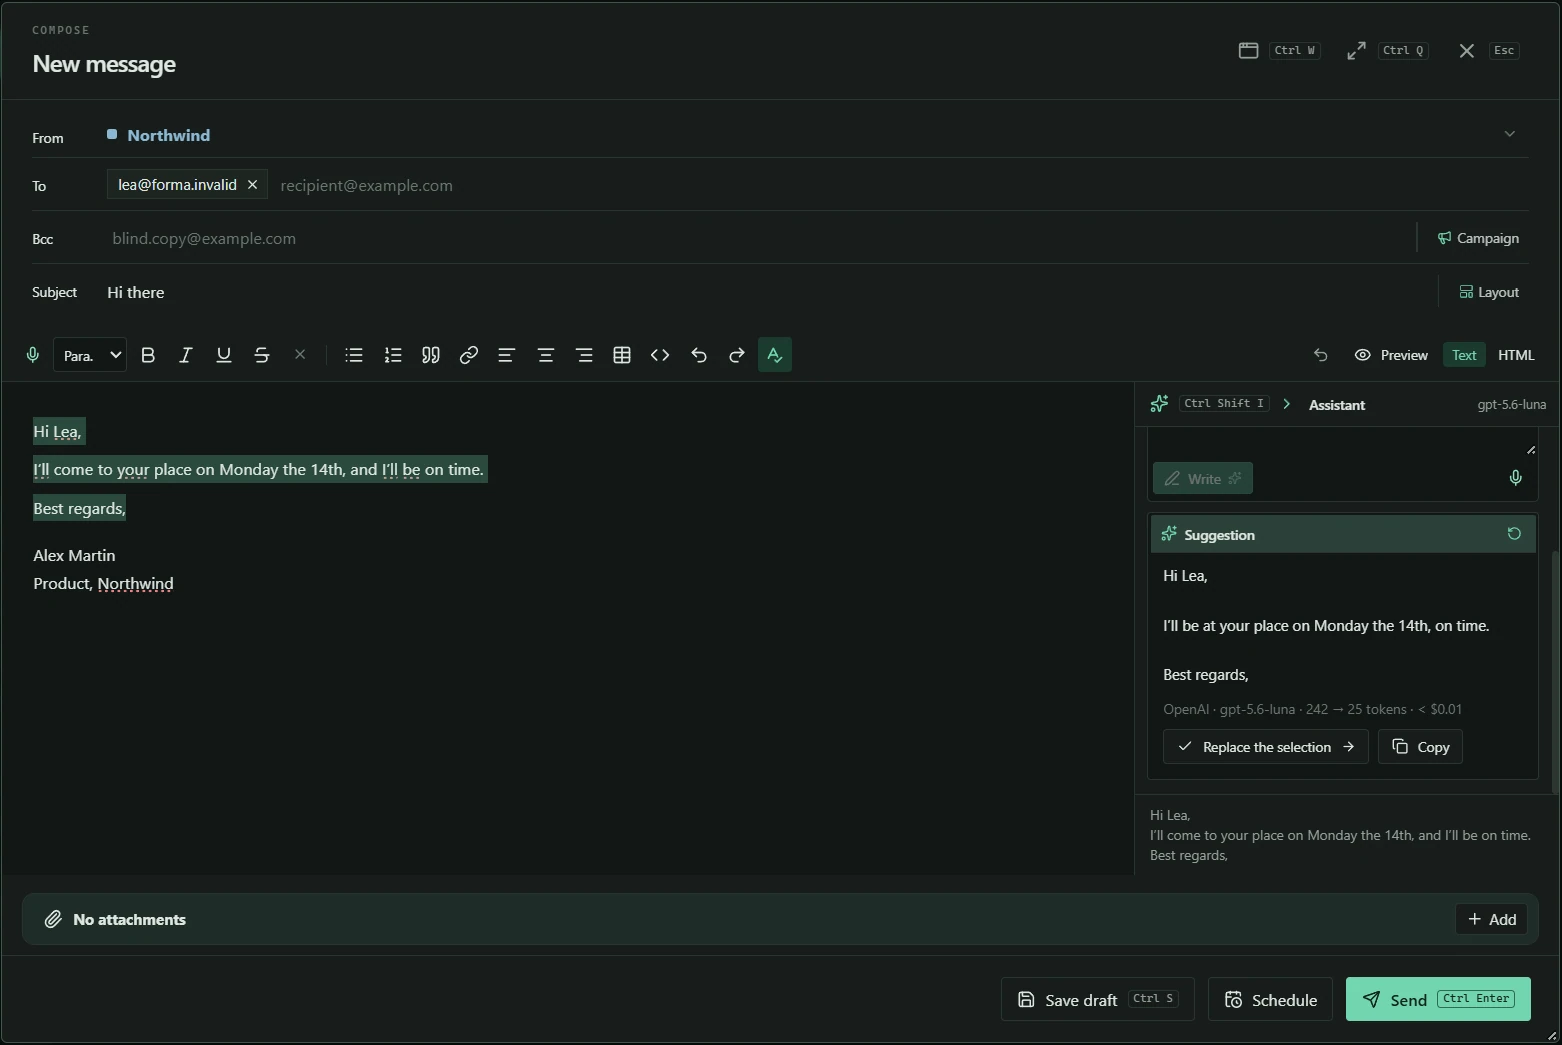Toggle underline formatting

click(224, 355)
